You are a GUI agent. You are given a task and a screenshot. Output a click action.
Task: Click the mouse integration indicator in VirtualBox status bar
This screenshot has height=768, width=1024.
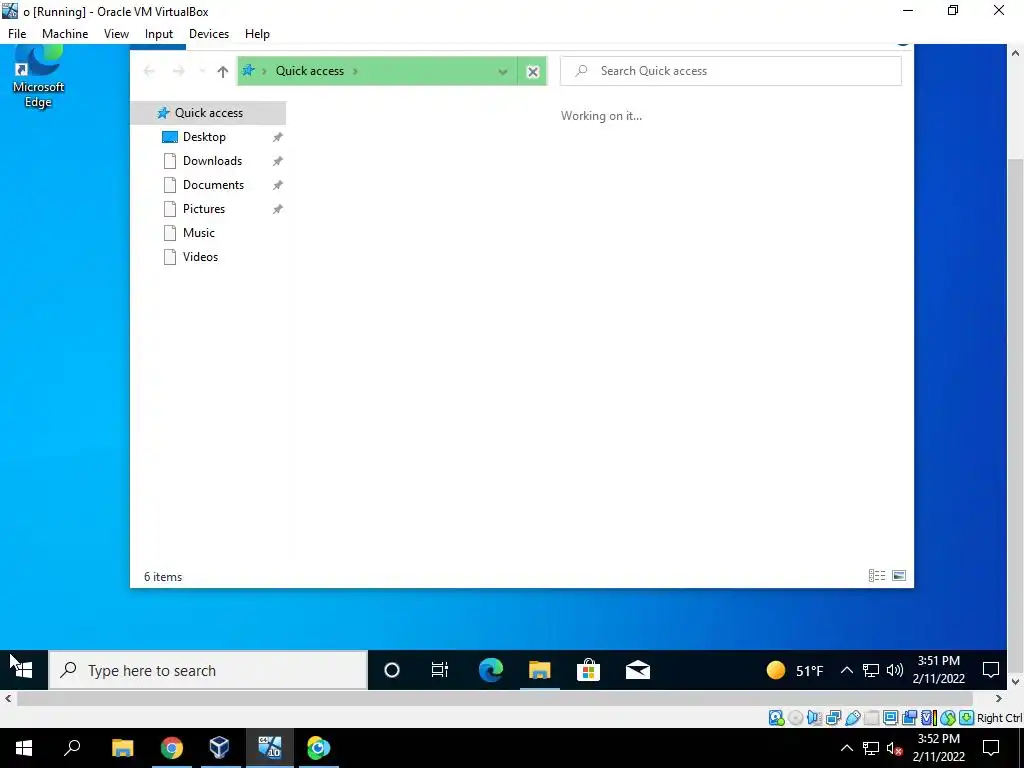948,718
